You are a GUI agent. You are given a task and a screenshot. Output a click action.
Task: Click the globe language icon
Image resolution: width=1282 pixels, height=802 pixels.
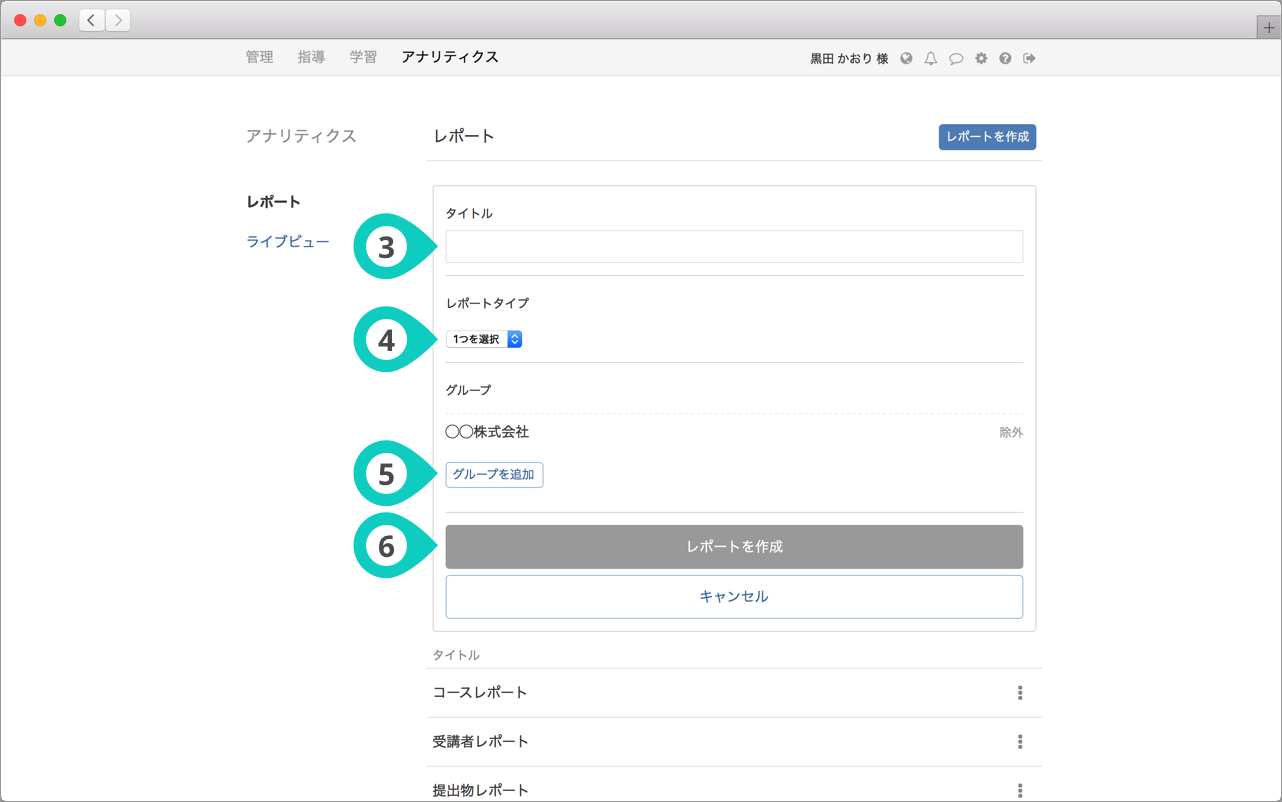(x=906, y=58)
